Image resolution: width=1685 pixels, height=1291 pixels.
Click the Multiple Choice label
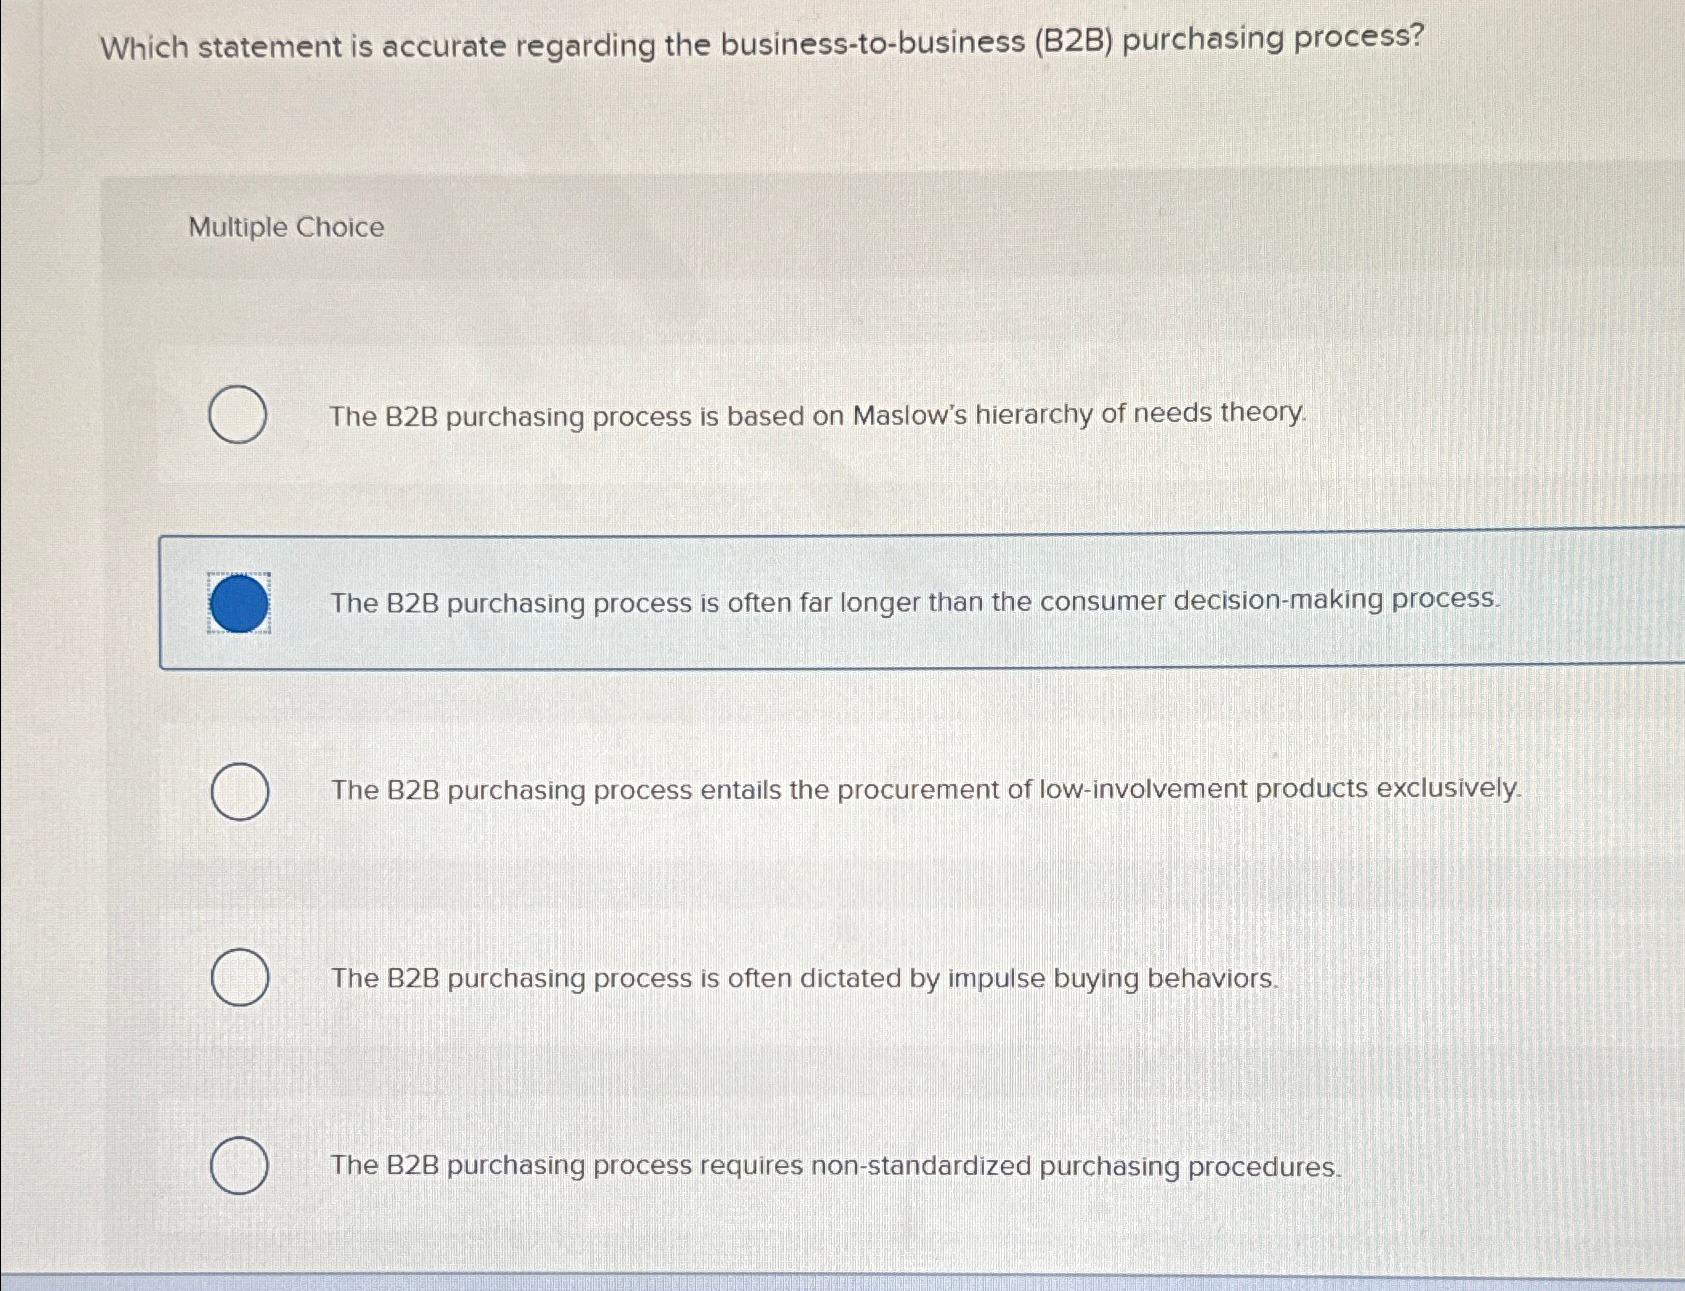(x=284, y=227)
